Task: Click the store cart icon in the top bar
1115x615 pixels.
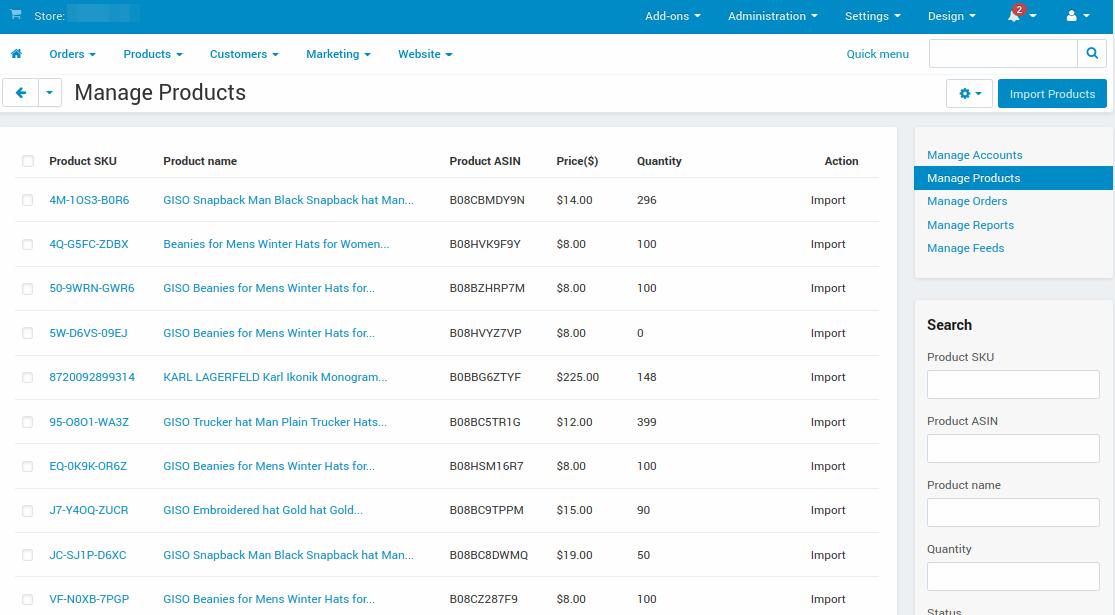Action: 14,15
